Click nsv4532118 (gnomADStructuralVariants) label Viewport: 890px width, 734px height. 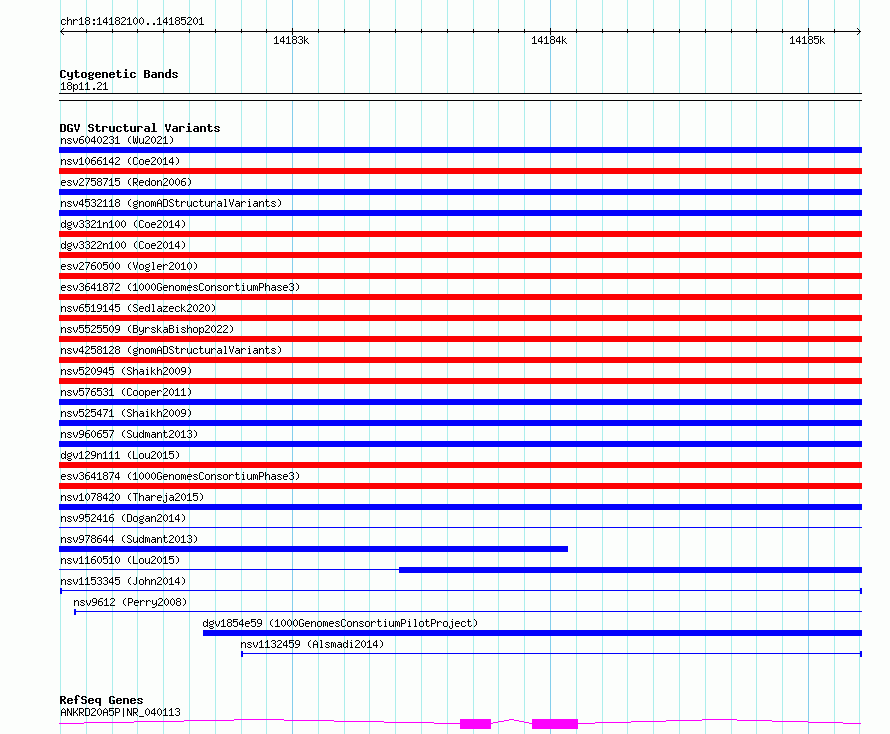tap(171, 203)
